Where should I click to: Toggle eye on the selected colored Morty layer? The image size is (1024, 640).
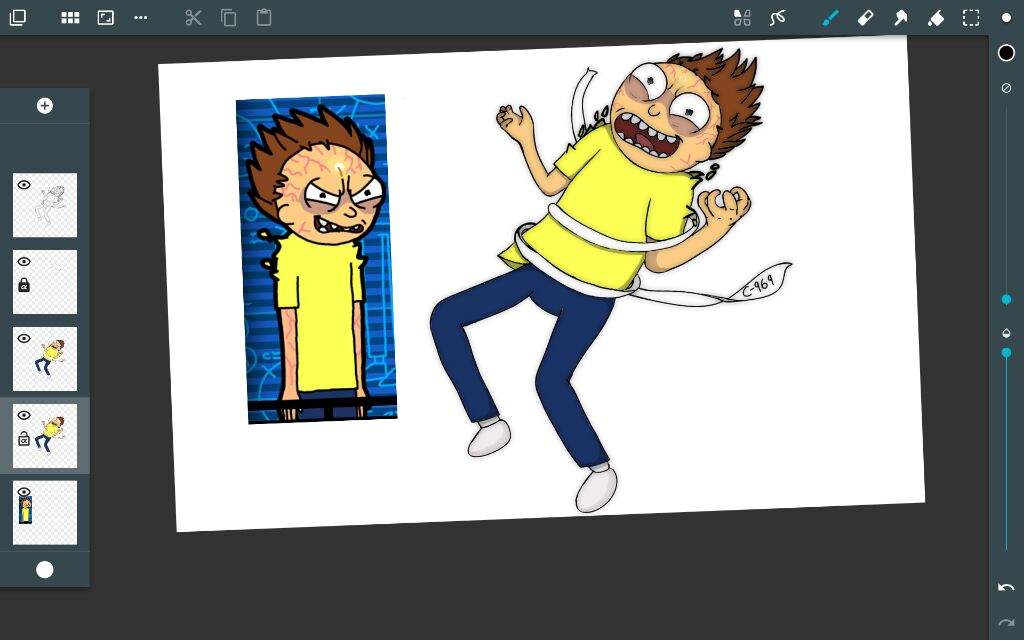tap(24, 415)
